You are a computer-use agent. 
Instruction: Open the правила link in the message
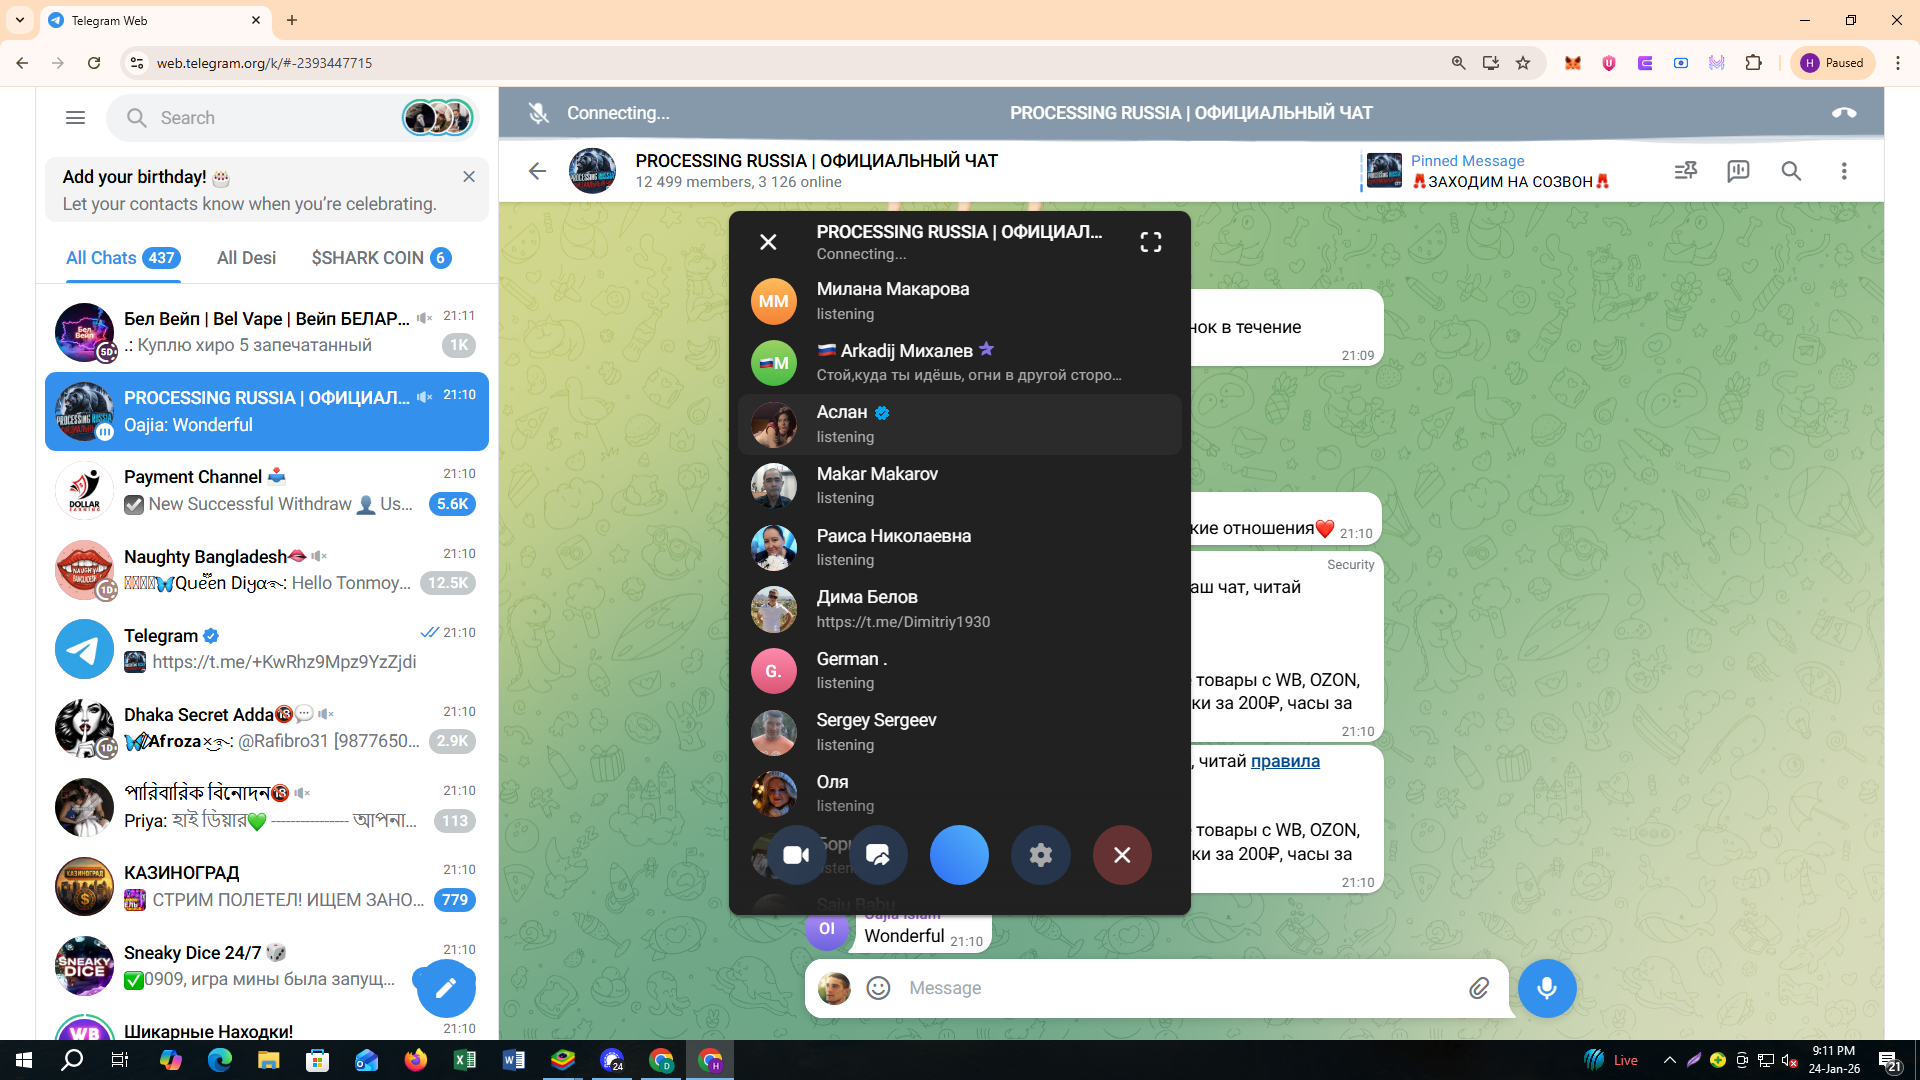pyautogui.click(x=1284, y=761)
